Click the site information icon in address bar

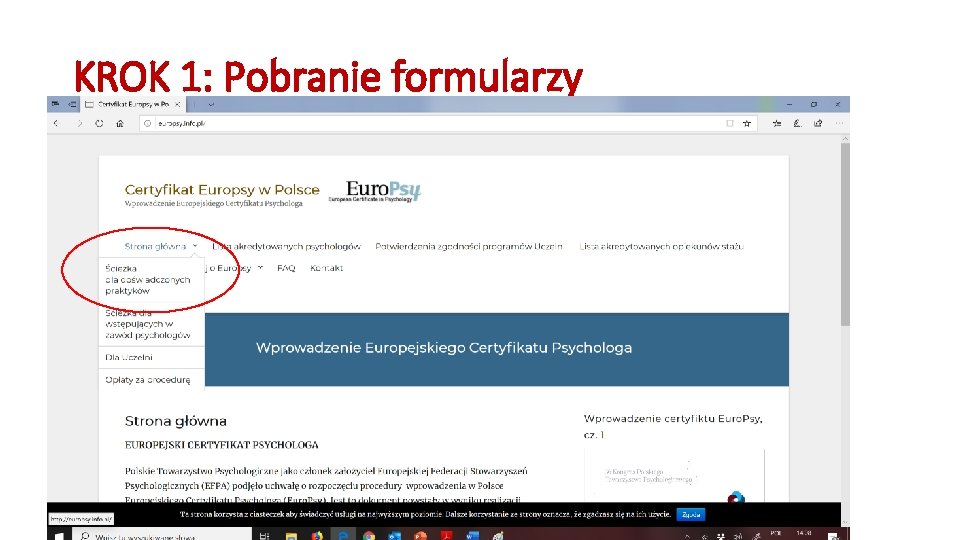pyautogui.click(x=148, y=123)
